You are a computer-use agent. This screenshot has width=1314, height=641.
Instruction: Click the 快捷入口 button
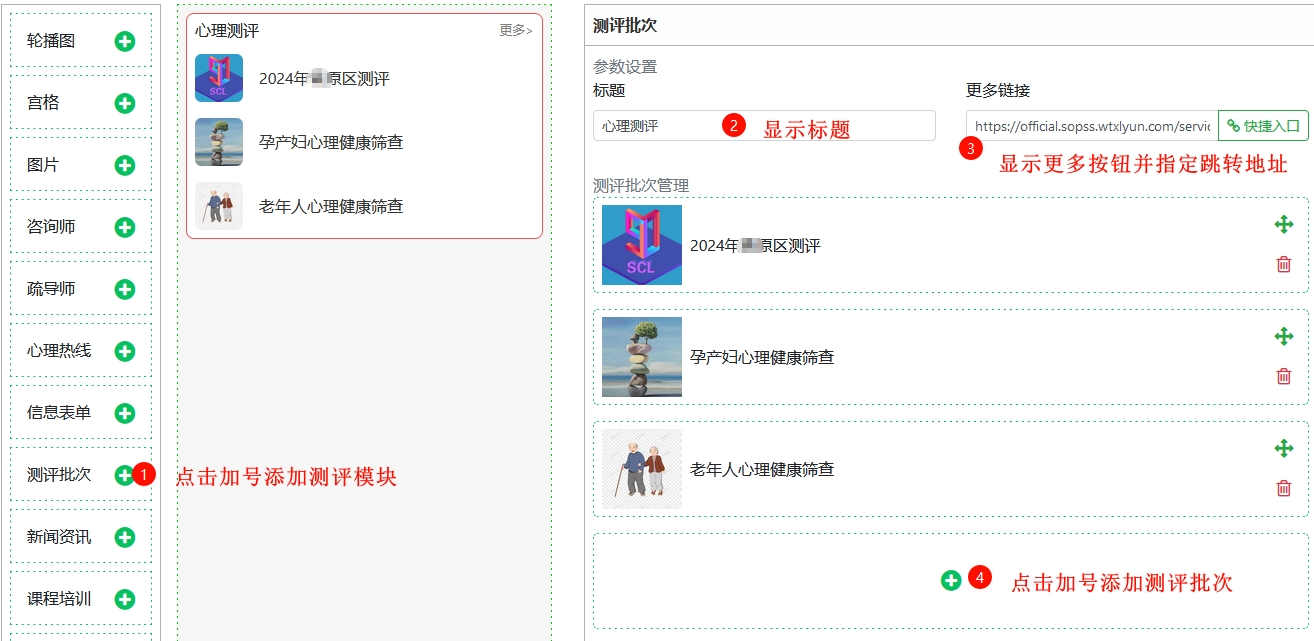coord(1263,126)
